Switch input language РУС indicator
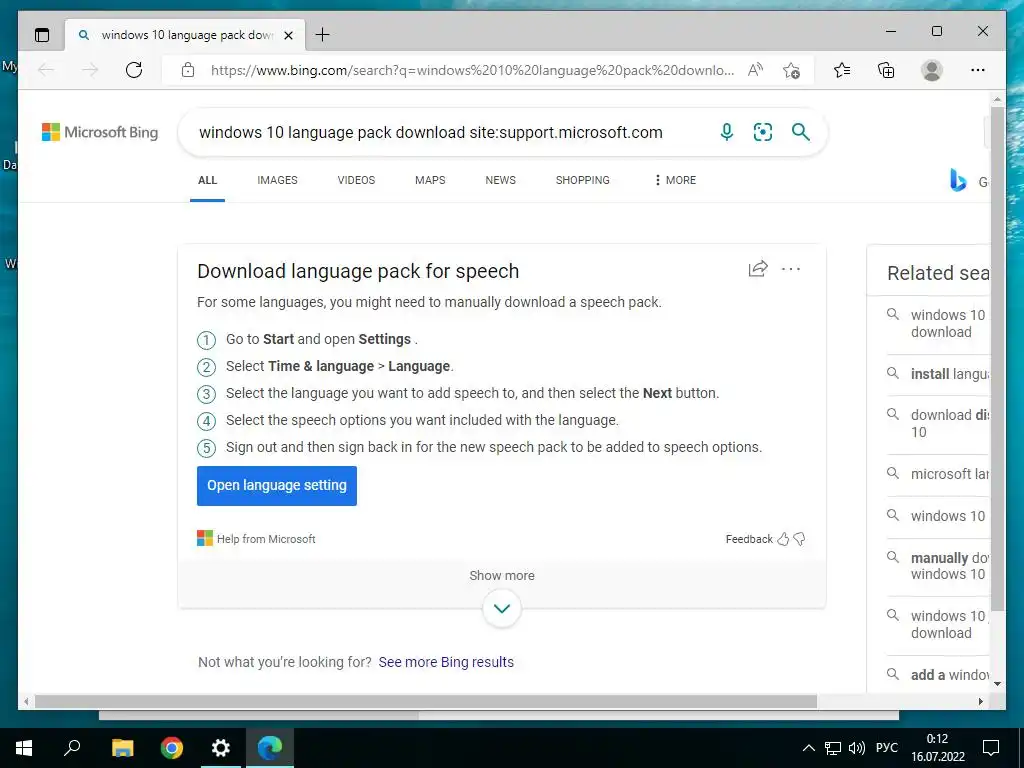 click(886, 748)
